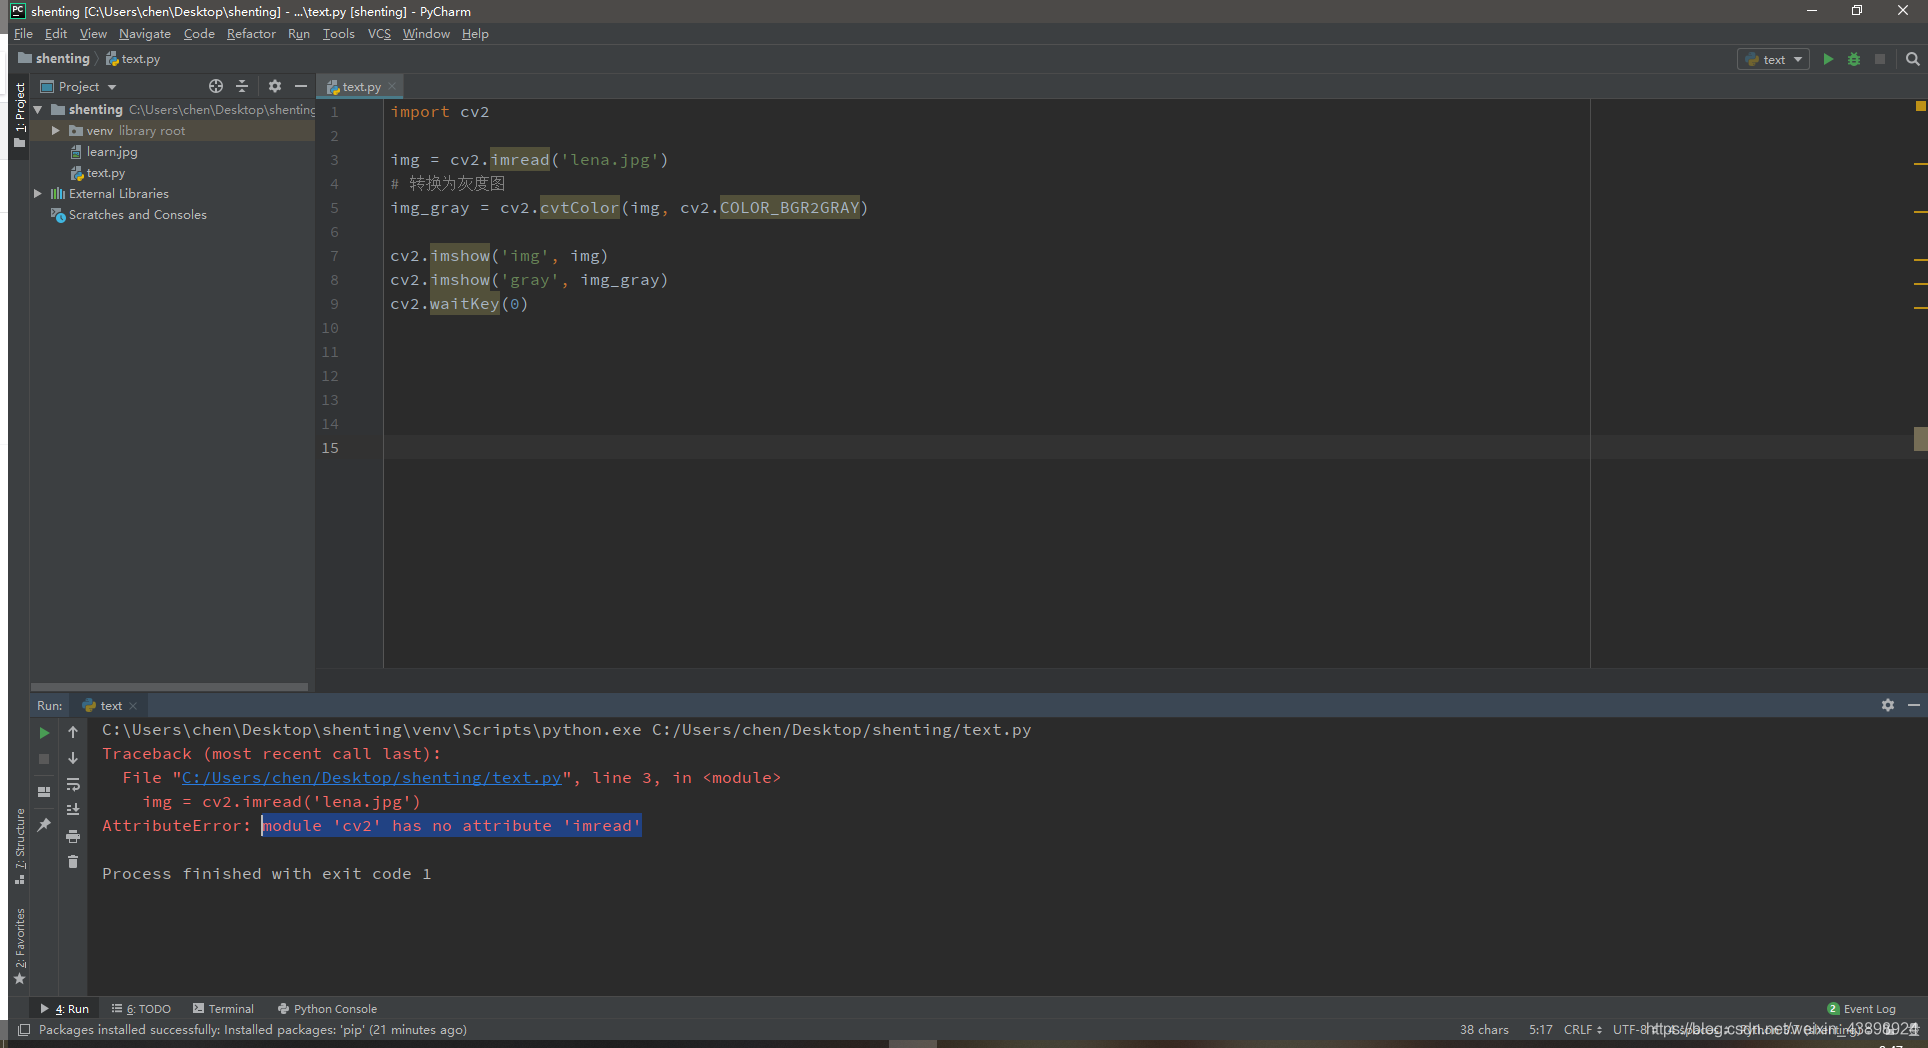
Task: Collapse the shenting project root node
Action: tap(38, 110)
